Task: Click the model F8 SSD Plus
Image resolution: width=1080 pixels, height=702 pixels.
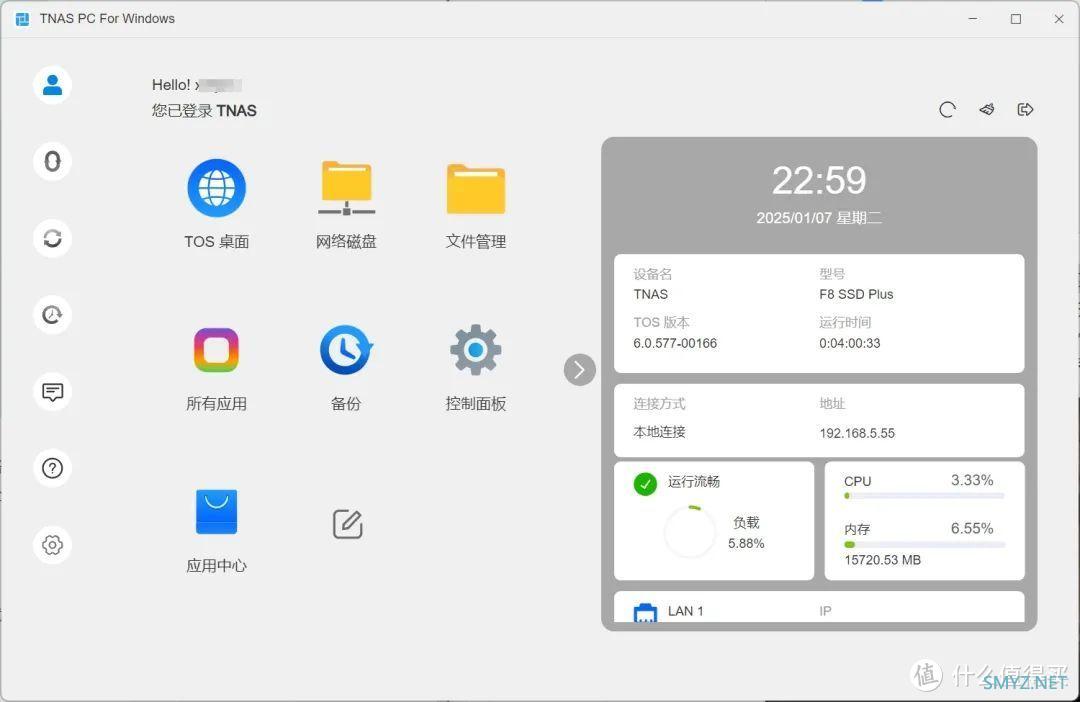Action: (x=856, y=294)
